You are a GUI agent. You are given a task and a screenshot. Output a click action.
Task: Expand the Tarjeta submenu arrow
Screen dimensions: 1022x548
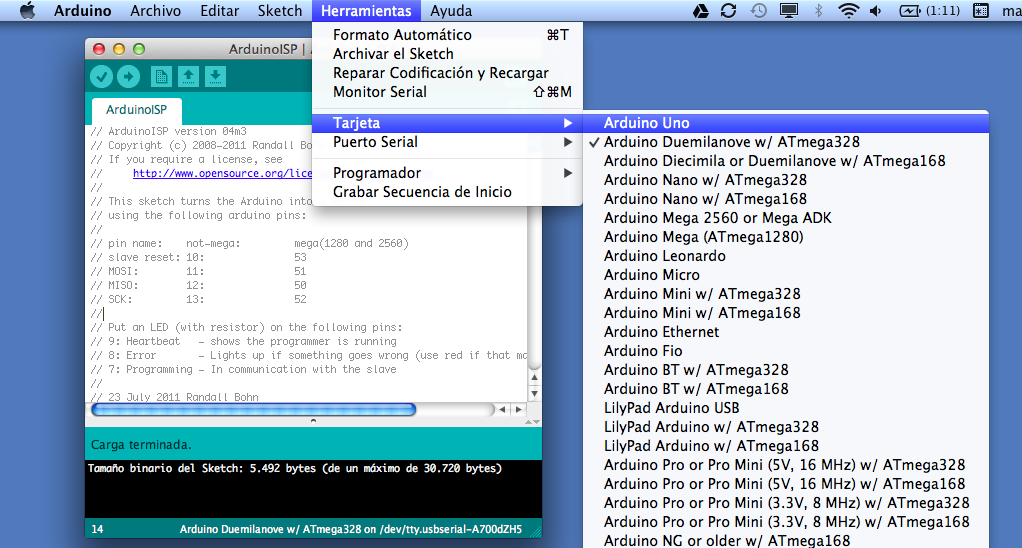tap(568, 123)
